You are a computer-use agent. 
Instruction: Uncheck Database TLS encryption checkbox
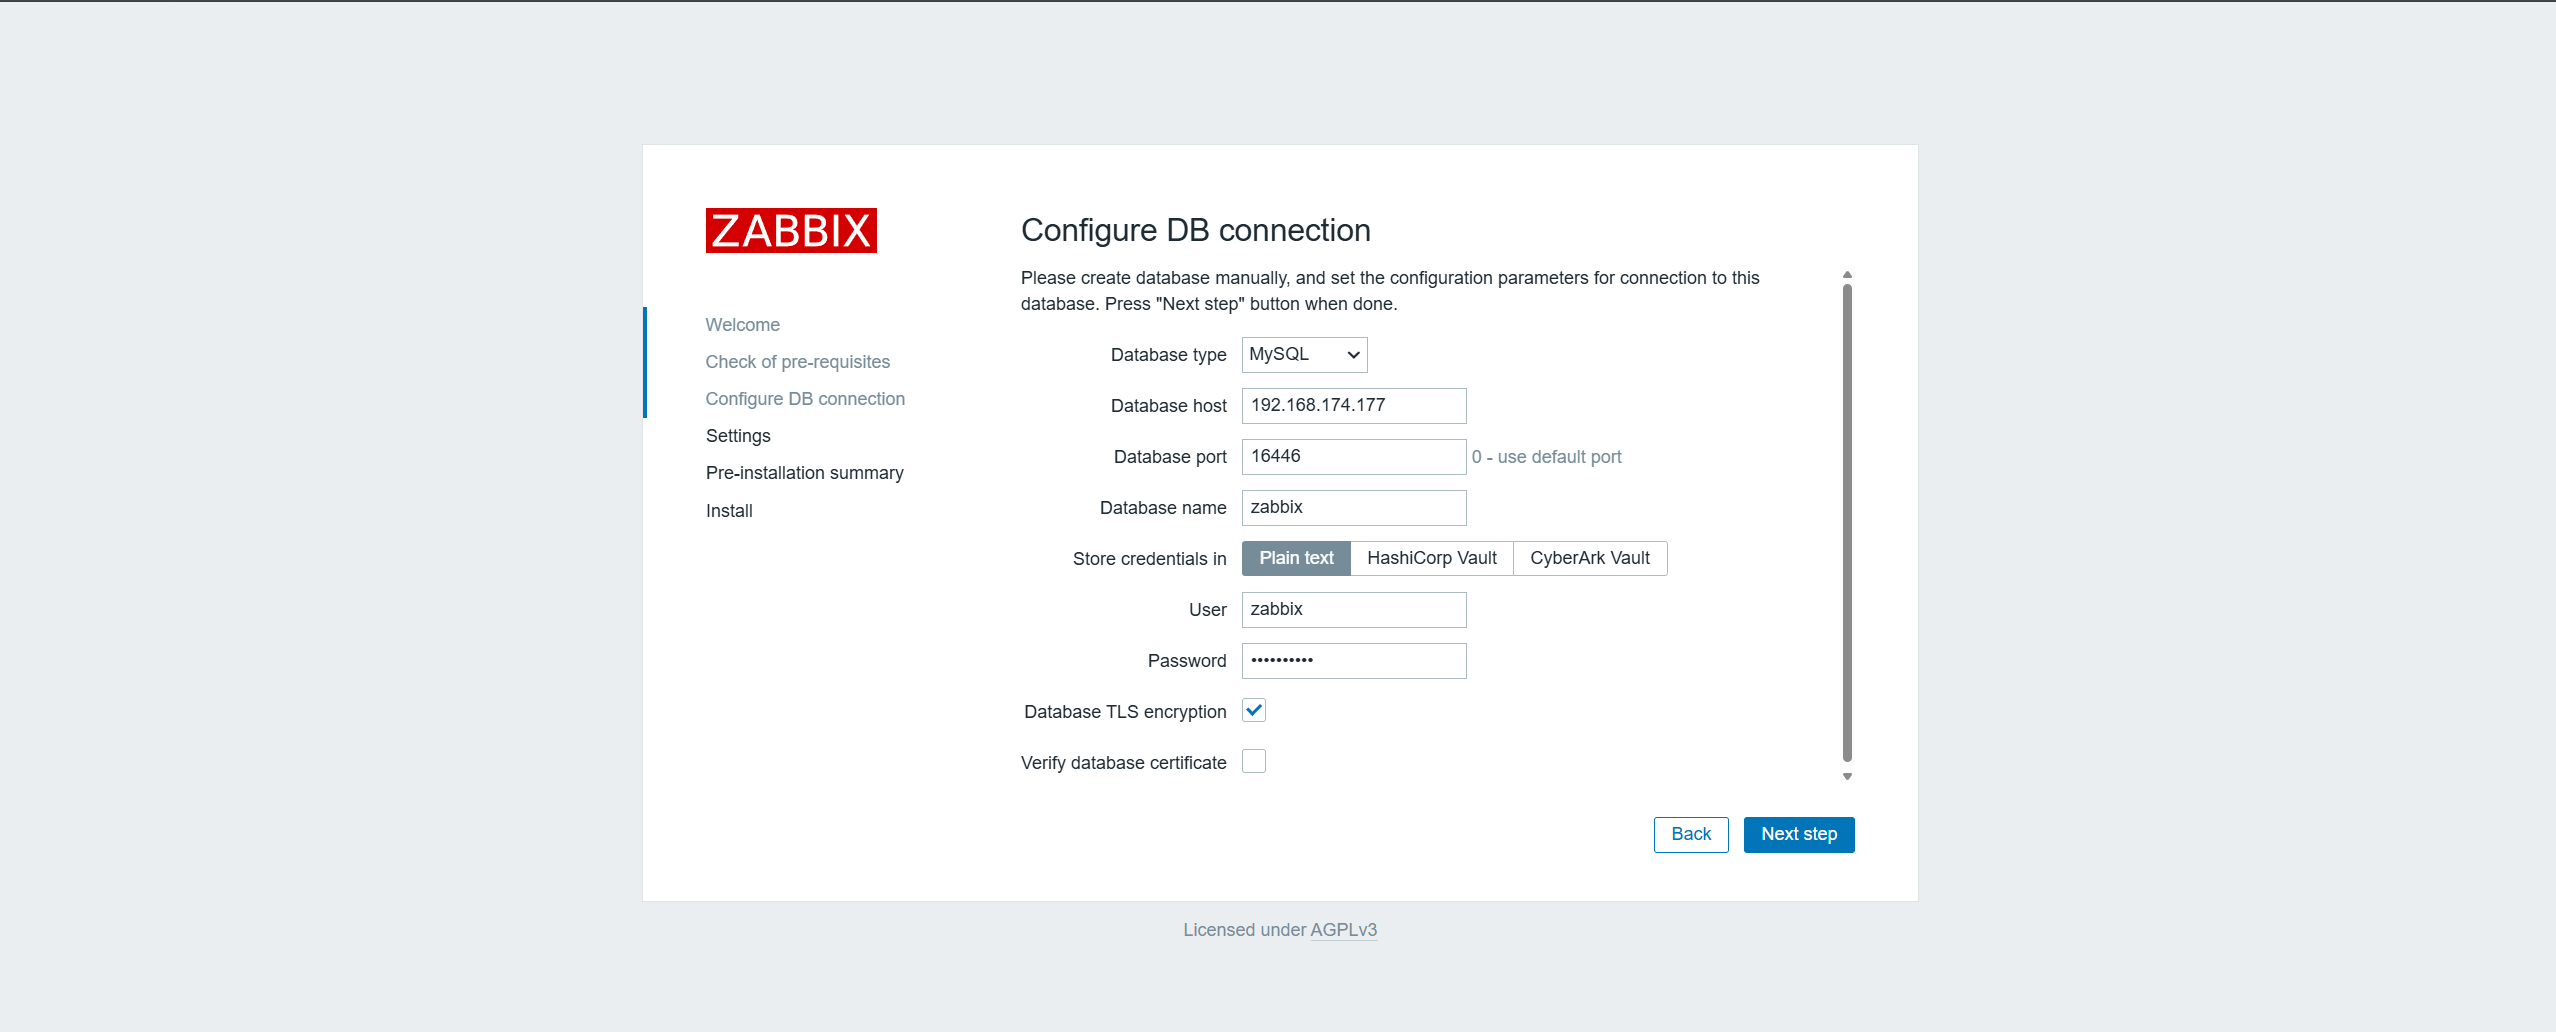tap(1254, 711)
